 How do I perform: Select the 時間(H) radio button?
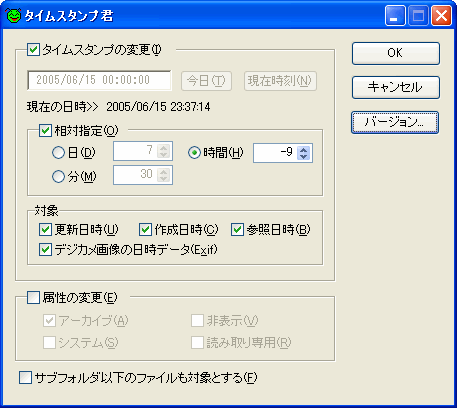194,153
